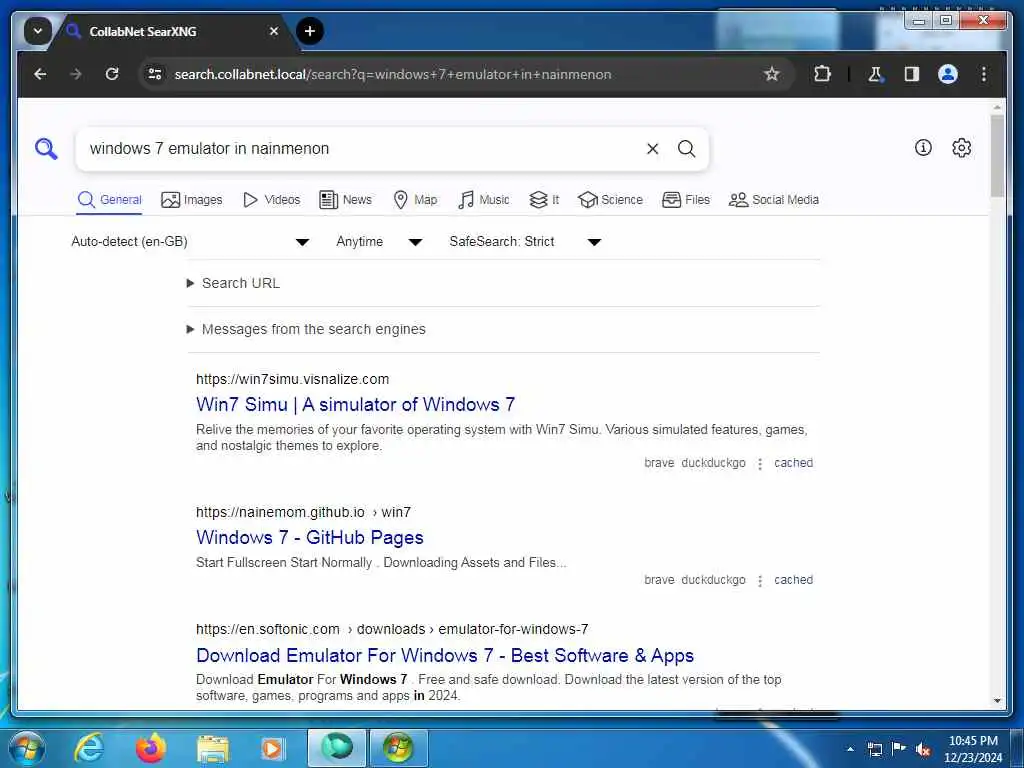The width and height of the screenshot is (1024, 768).
Task: Open the Action Center flag icon
Action: coord(899,748)
